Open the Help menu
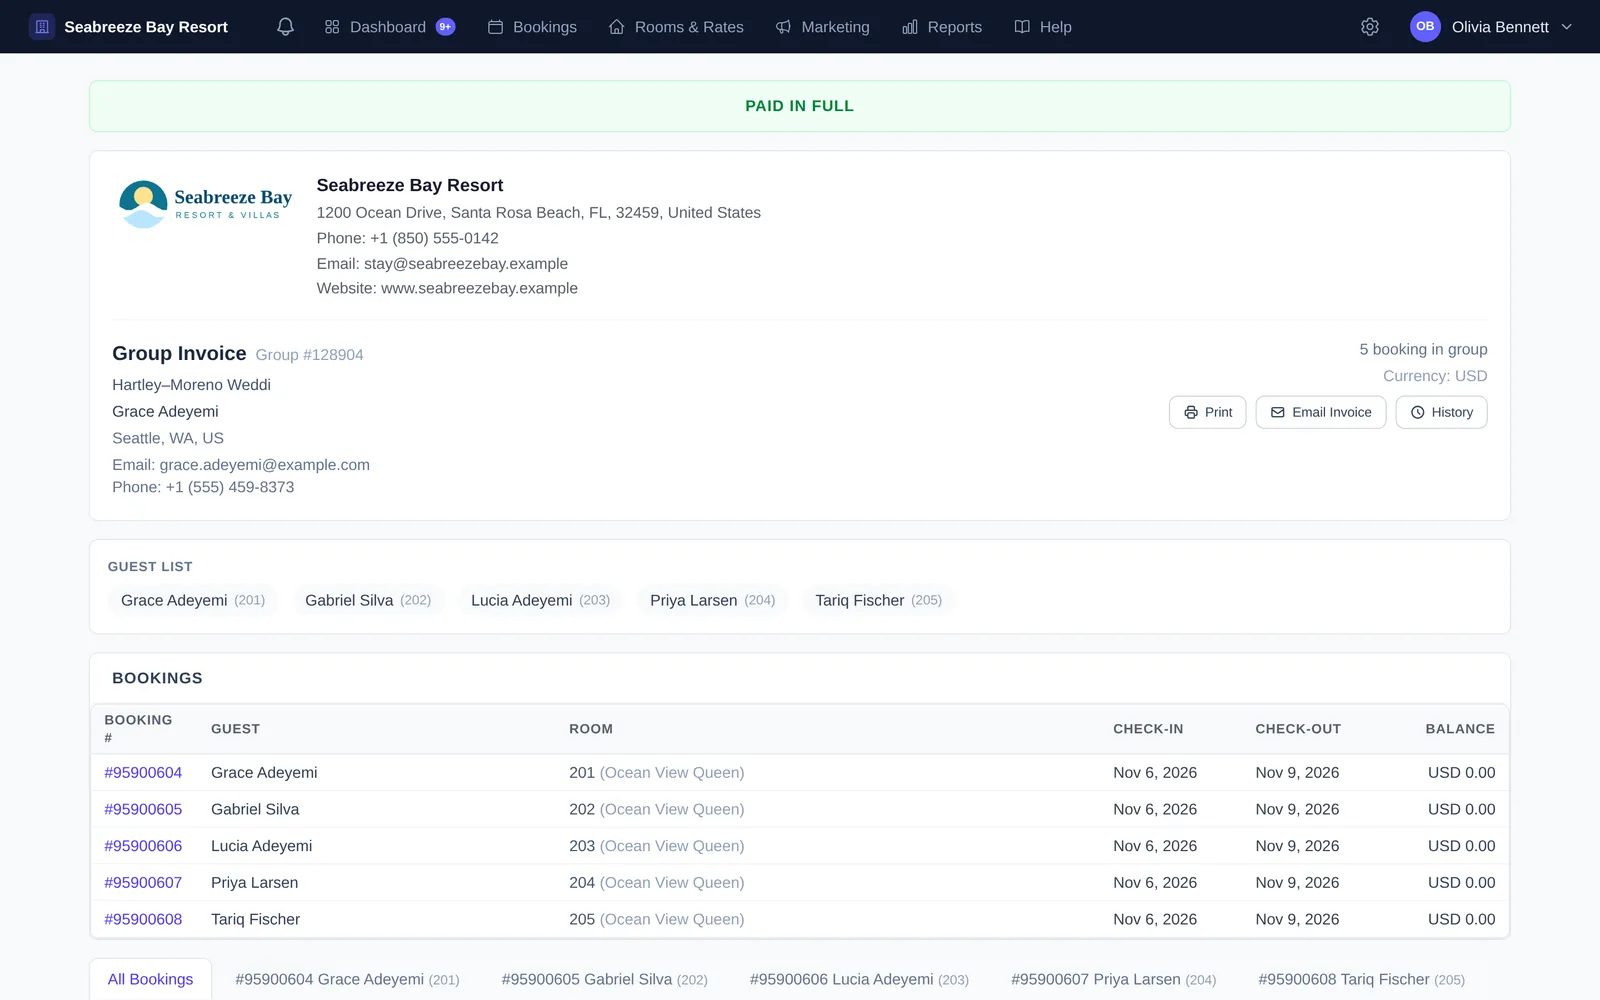 pos(1043,27)
